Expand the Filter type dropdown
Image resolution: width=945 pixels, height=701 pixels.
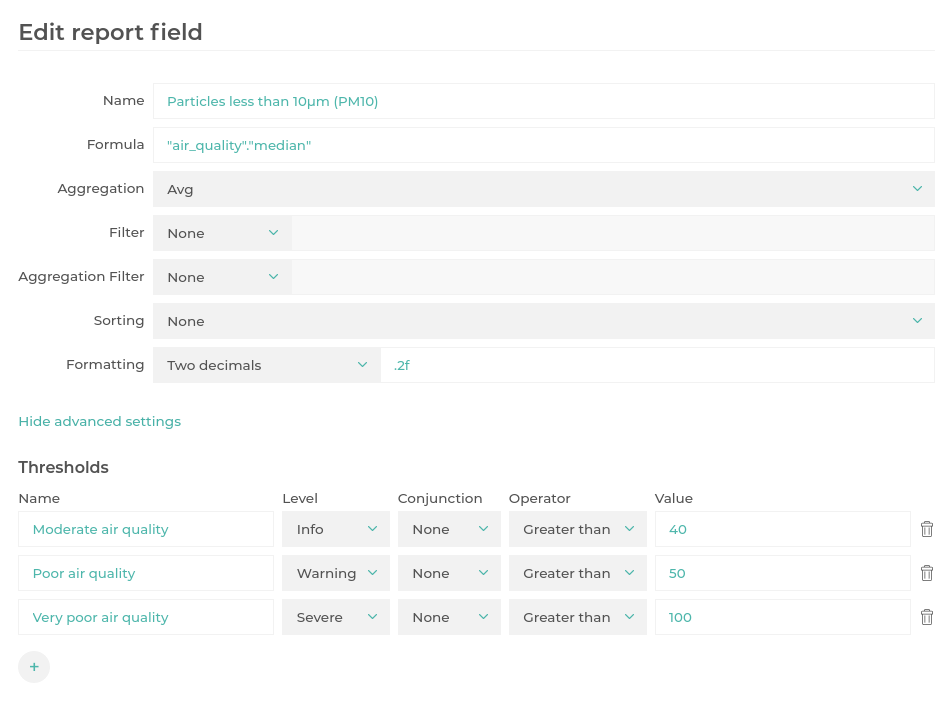tap(222, 233)
